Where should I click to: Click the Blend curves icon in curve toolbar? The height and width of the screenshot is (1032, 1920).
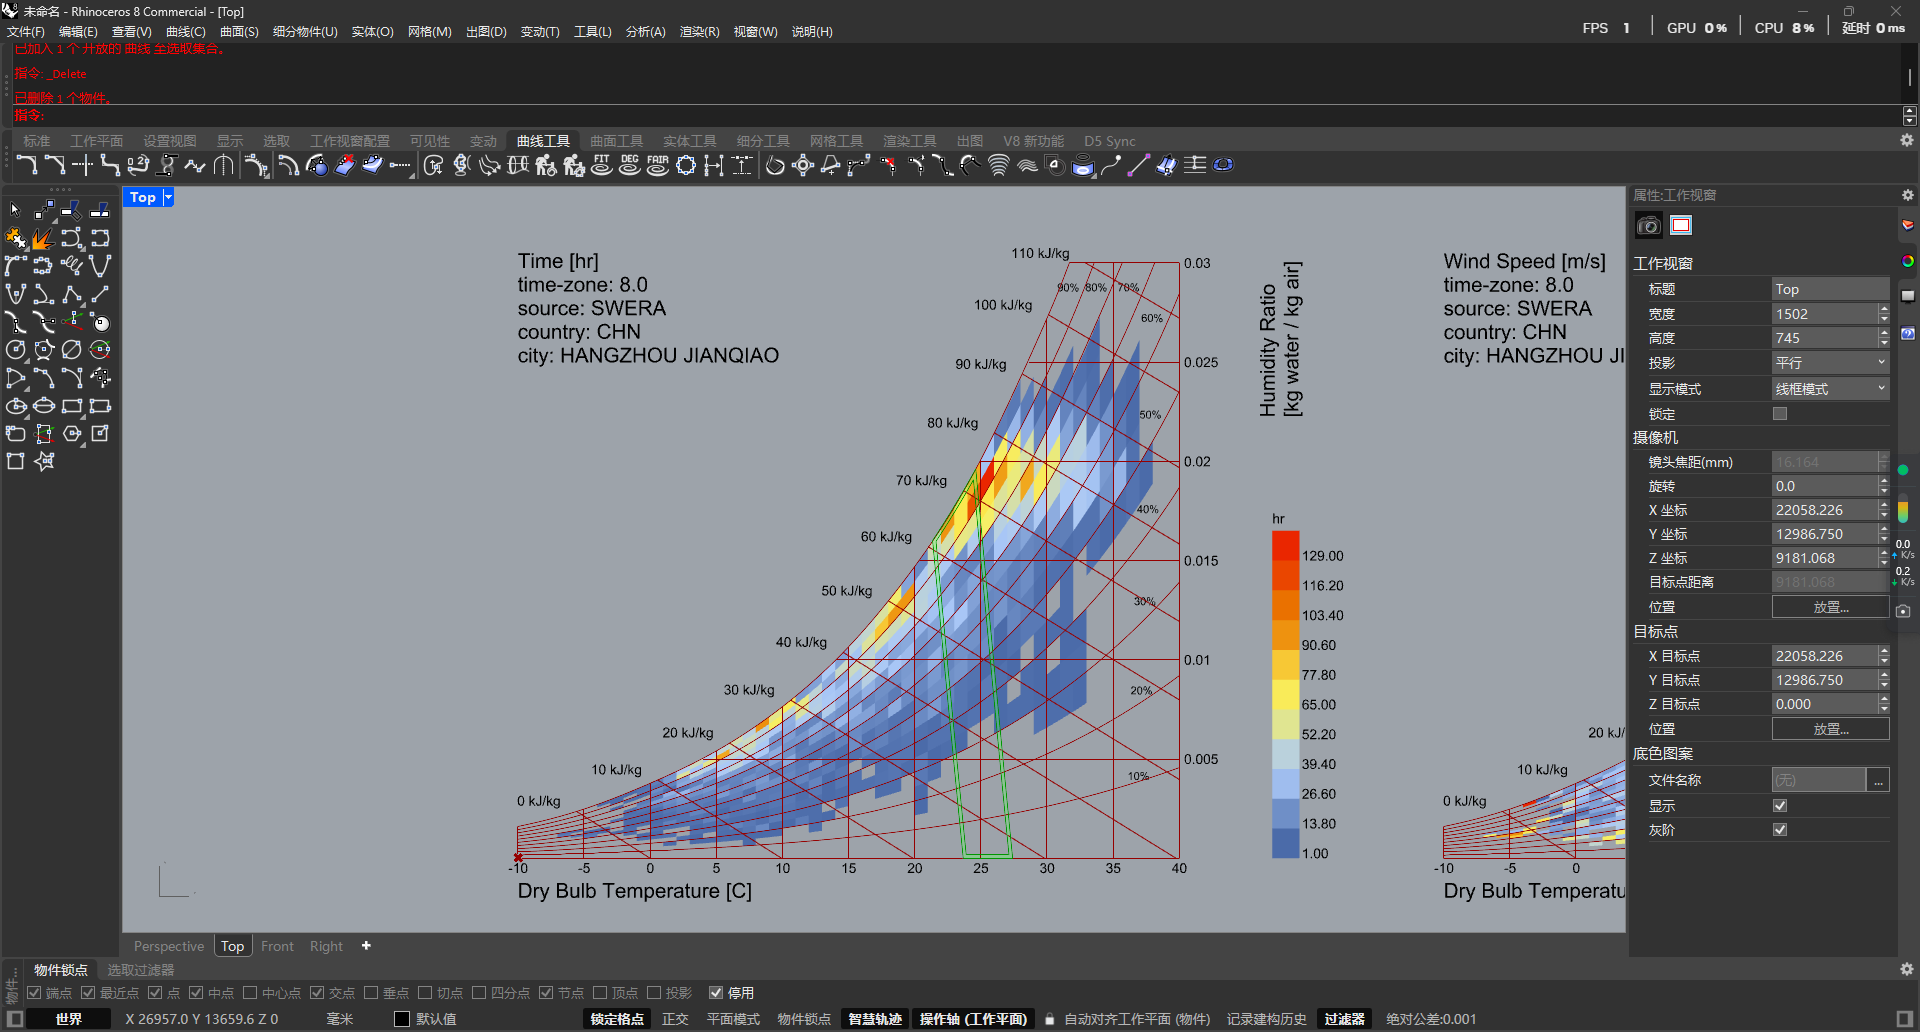click(x=111, y=165)
